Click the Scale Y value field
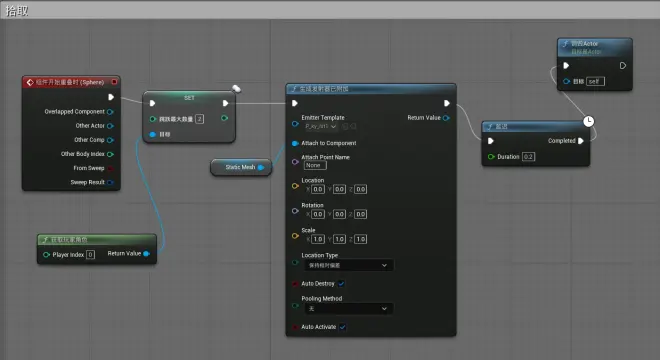The width and height of the screenshot is (660, 360). pos(339,239)
